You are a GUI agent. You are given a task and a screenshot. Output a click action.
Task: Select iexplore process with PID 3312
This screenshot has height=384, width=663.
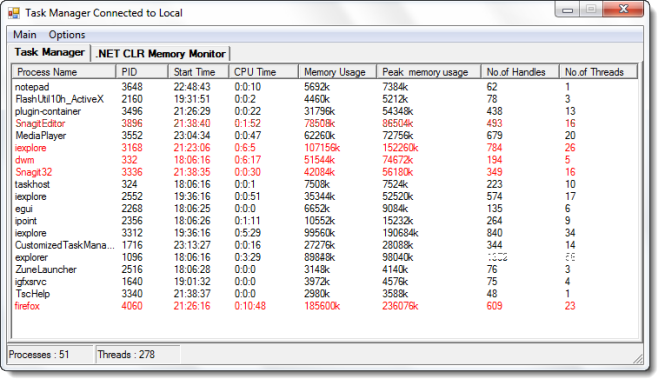pos(325,233)
